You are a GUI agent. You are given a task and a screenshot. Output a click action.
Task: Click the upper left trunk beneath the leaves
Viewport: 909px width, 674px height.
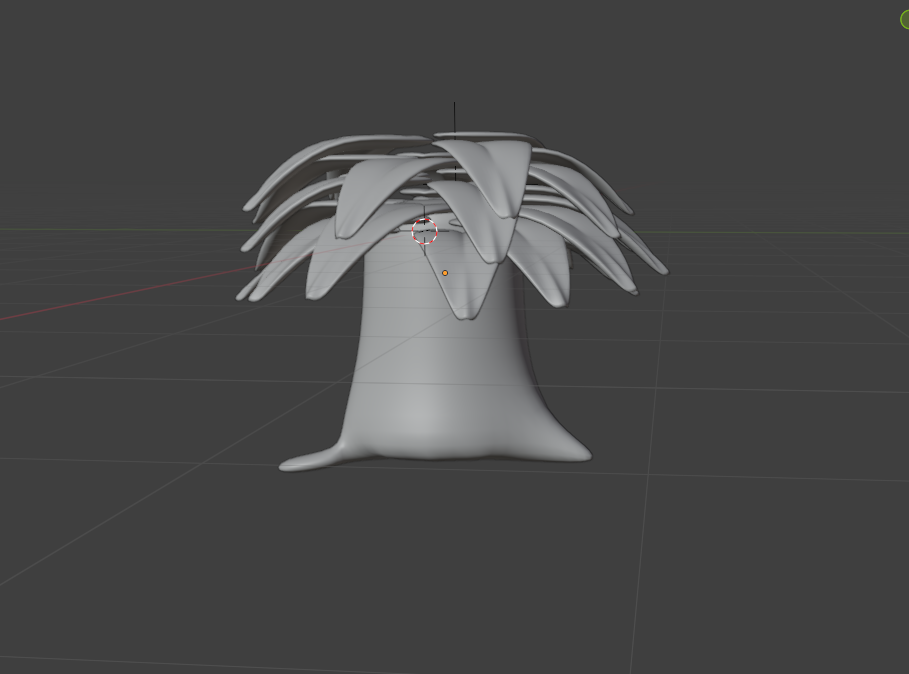[380, 290]
